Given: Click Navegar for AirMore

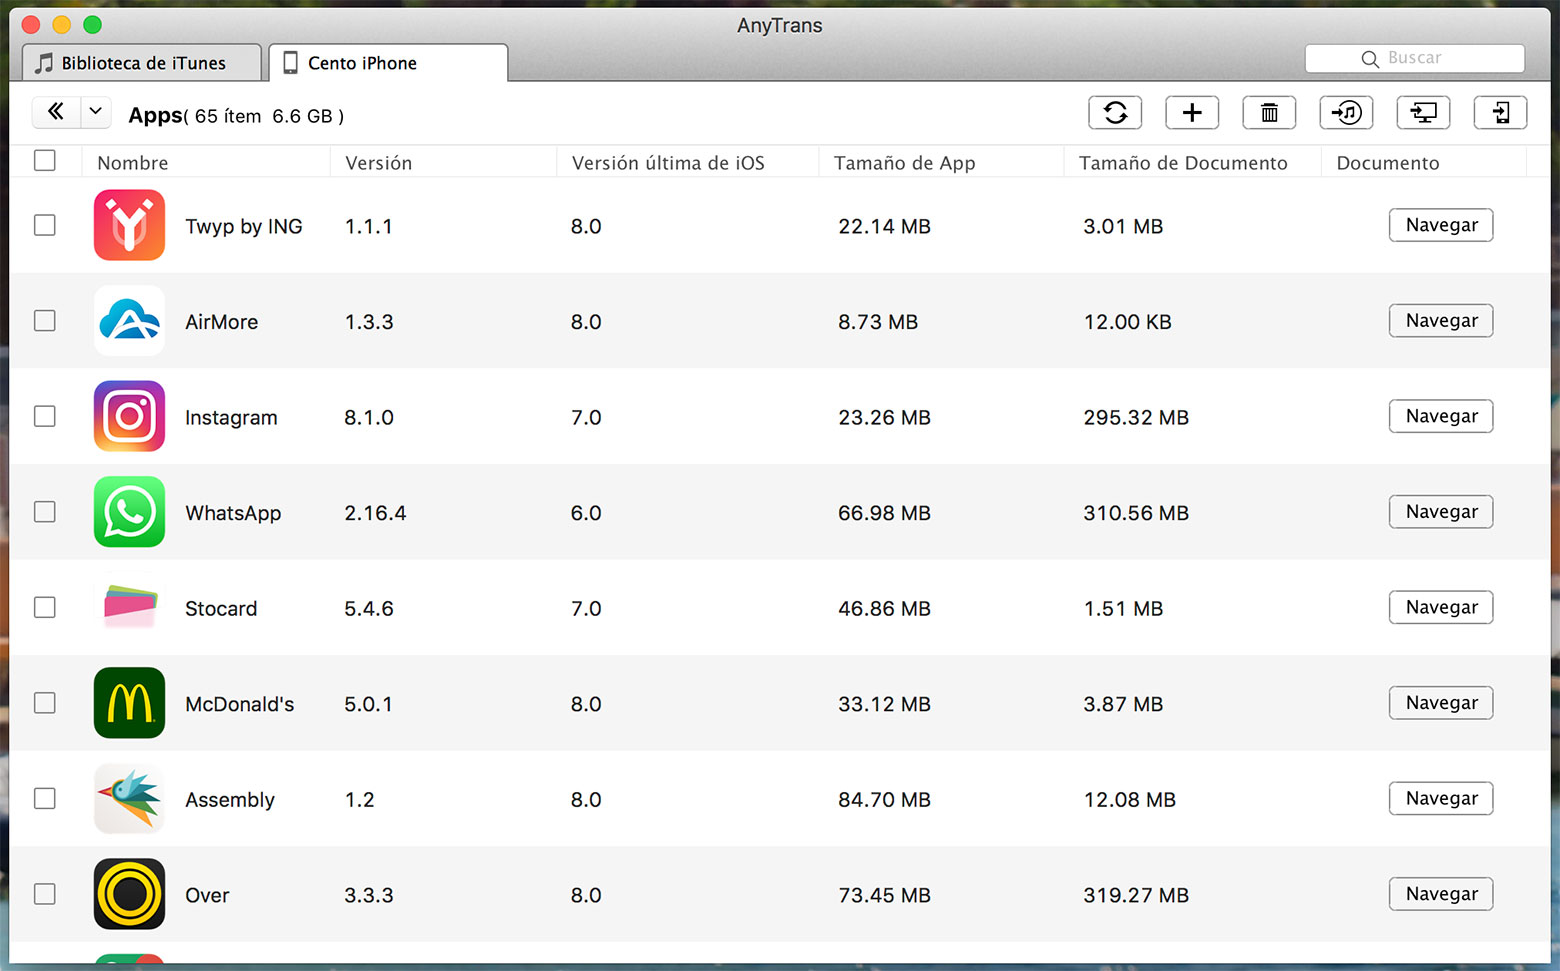Looking at the screenshot, I should 1441,320.
